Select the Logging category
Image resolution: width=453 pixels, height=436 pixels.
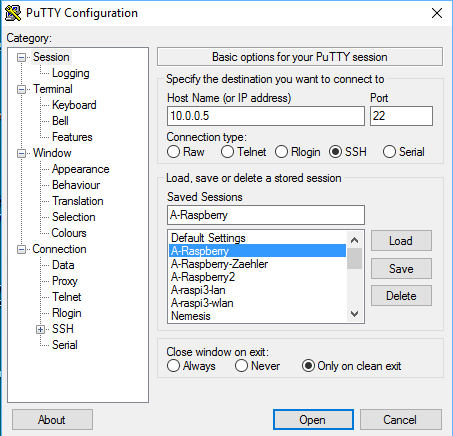[71, 73]
